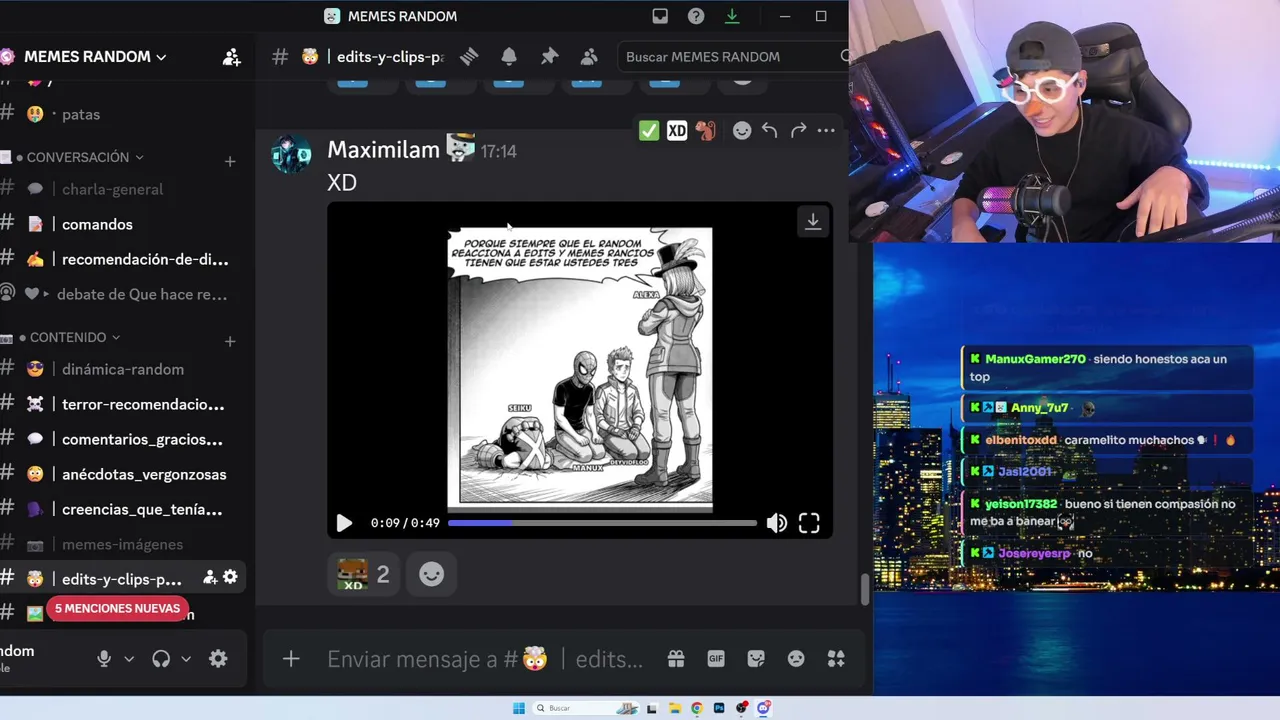Mute the microphone
This screenshot has height=720, width=1280.
pyautogui.click(x=103, y=659)
